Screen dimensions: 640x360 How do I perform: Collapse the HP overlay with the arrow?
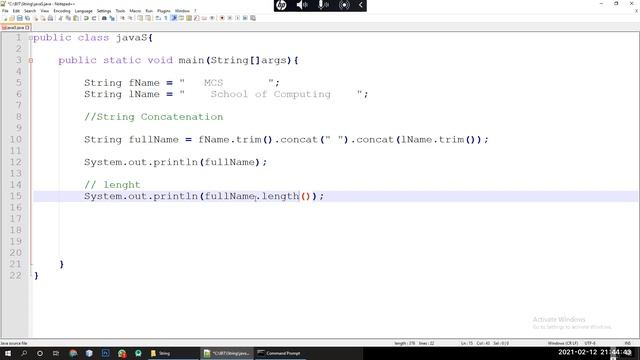(x=360, y=5)
